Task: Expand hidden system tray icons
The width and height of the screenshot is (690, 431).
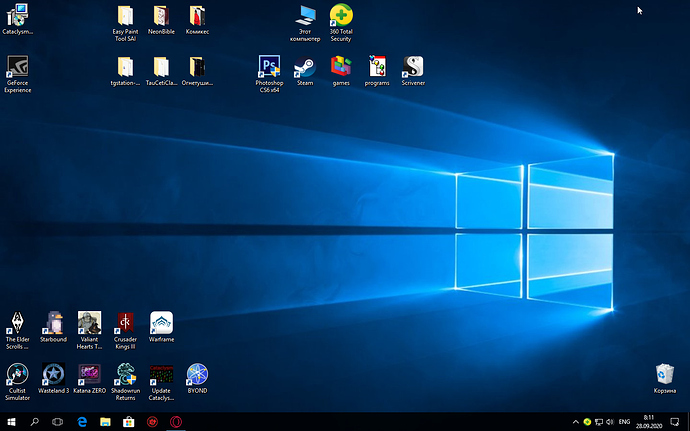Action: 576,422
